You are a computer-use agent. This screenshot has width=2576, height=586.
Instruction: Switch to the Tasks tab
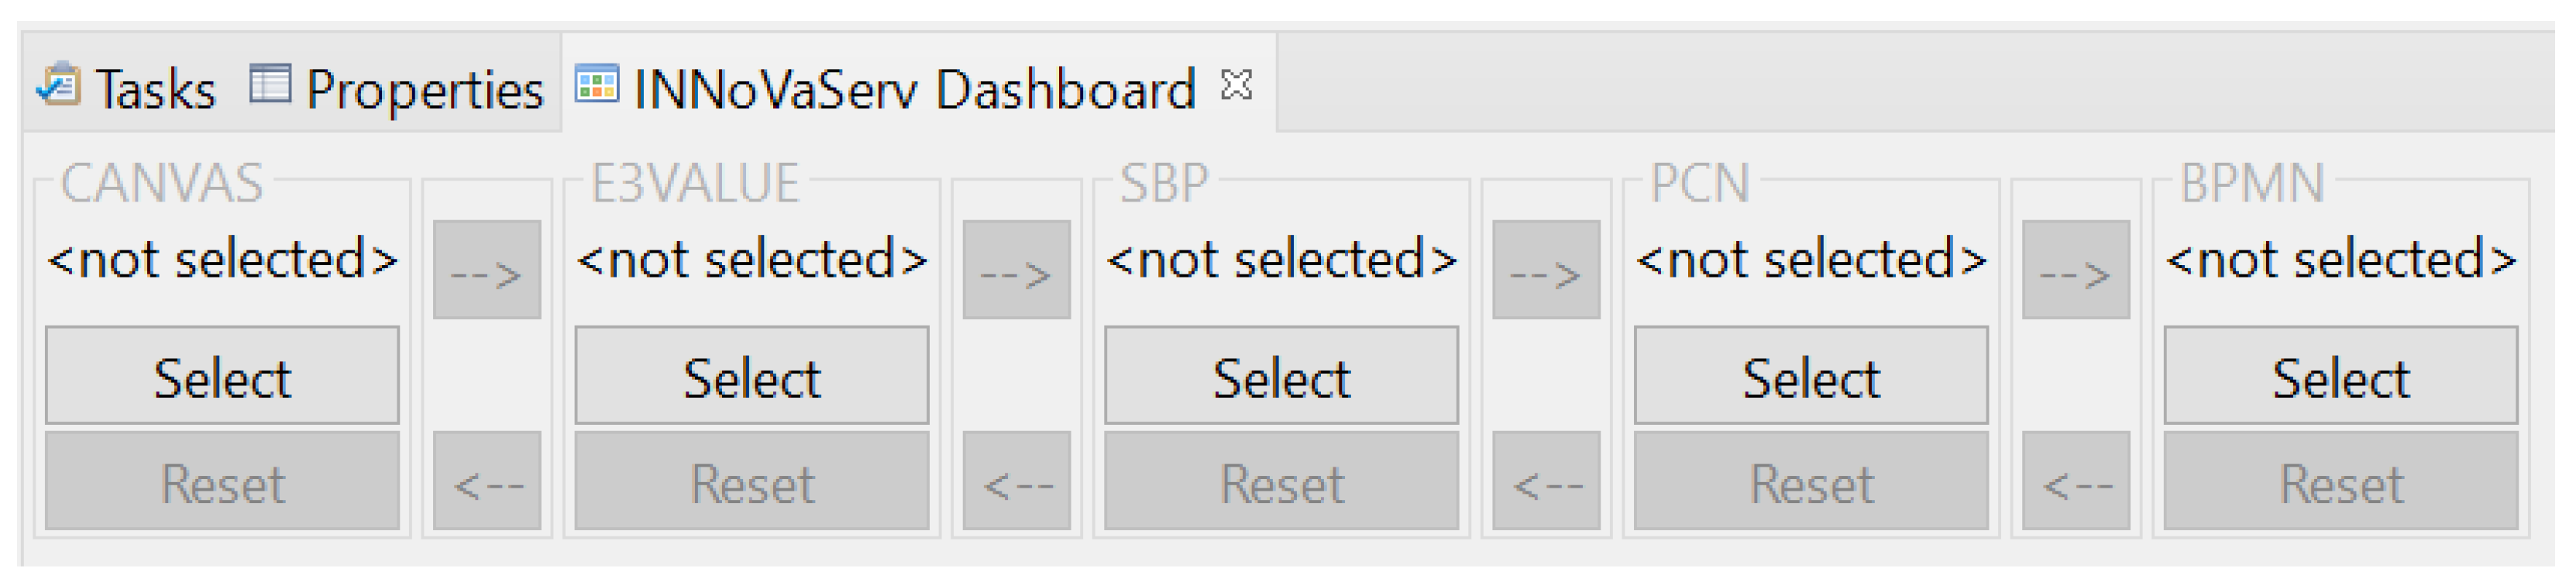(155, 90)
